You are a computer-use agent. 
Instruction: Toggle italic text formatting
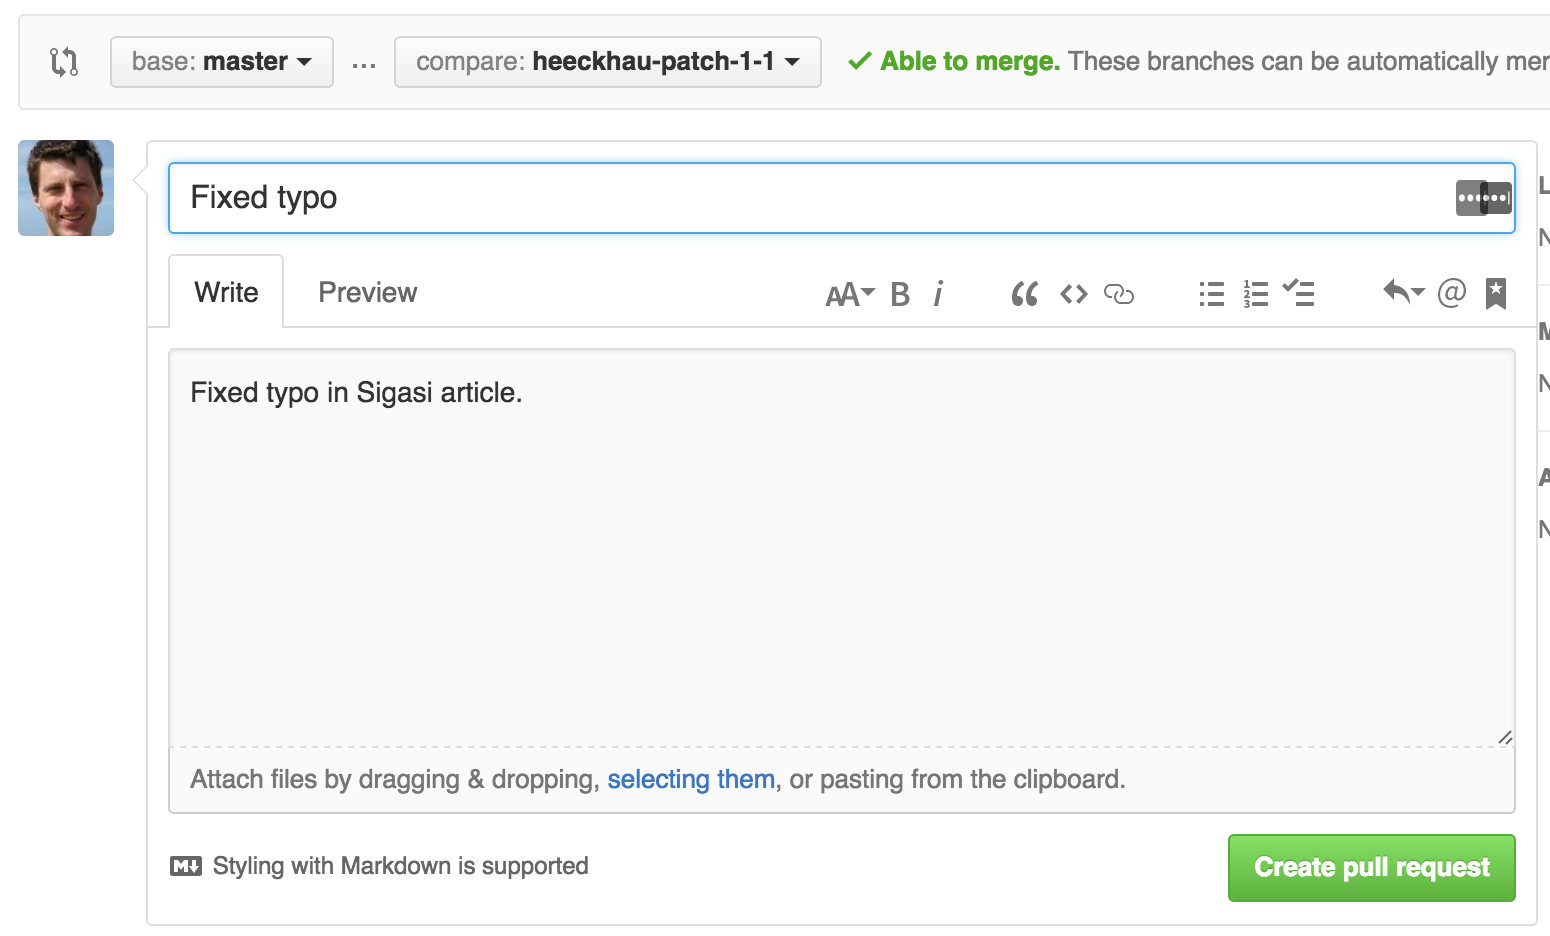click(x=938, y=294)
